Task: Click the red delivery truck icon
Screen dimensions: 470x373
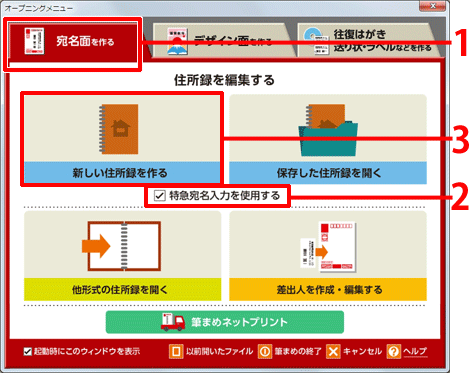Action: click(173, 322)
